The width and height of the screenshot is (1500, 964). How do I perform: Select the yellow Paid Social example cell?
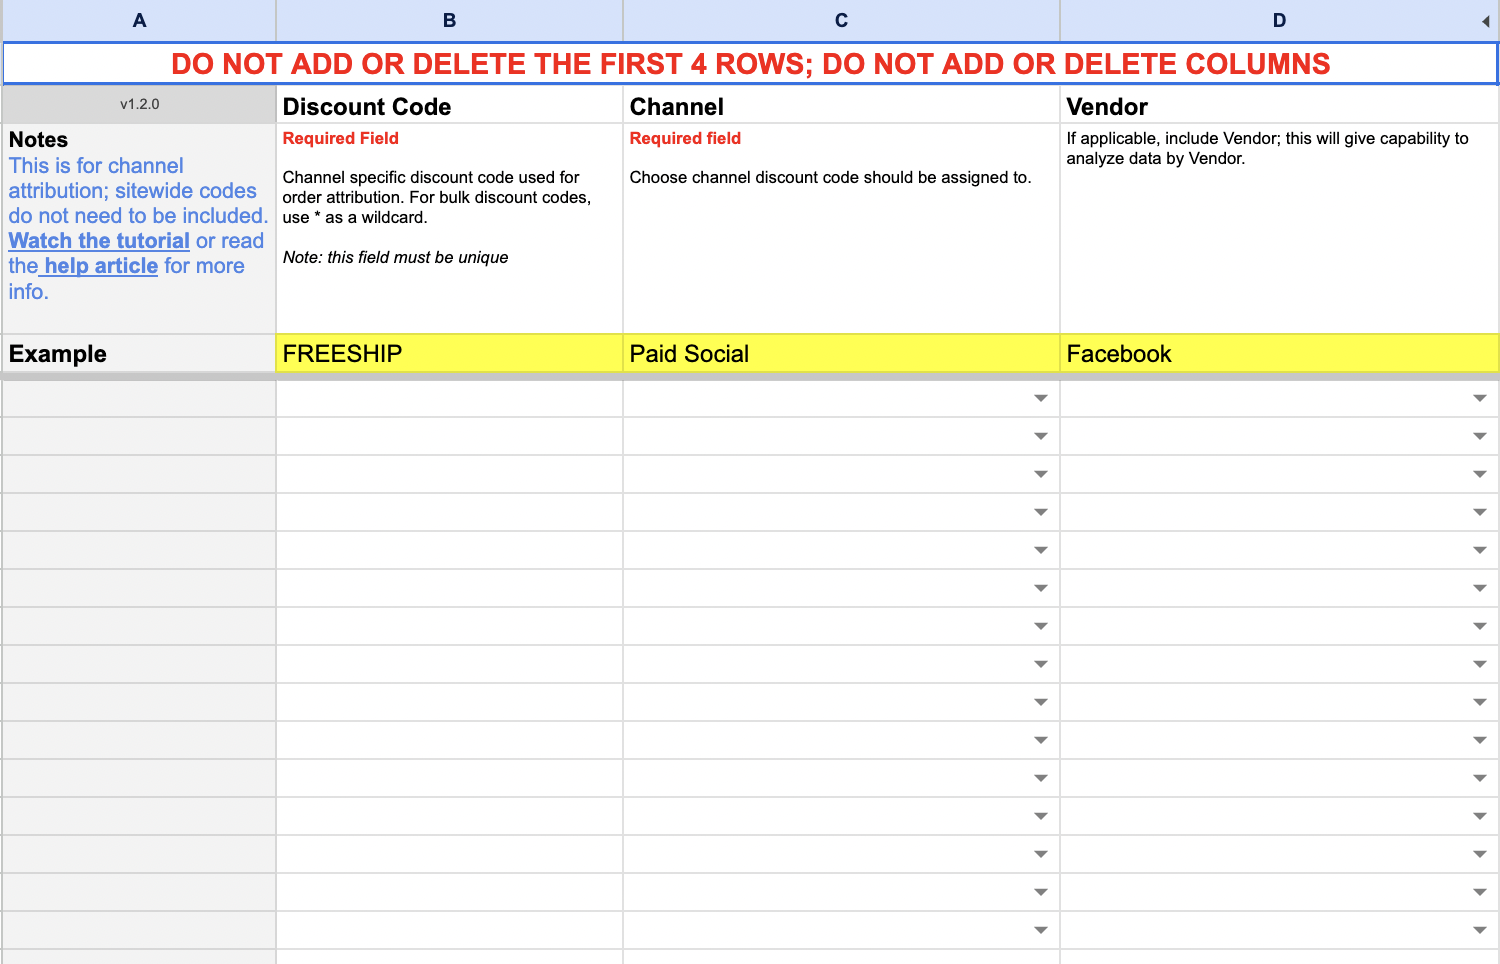click(x=841, y=354)
